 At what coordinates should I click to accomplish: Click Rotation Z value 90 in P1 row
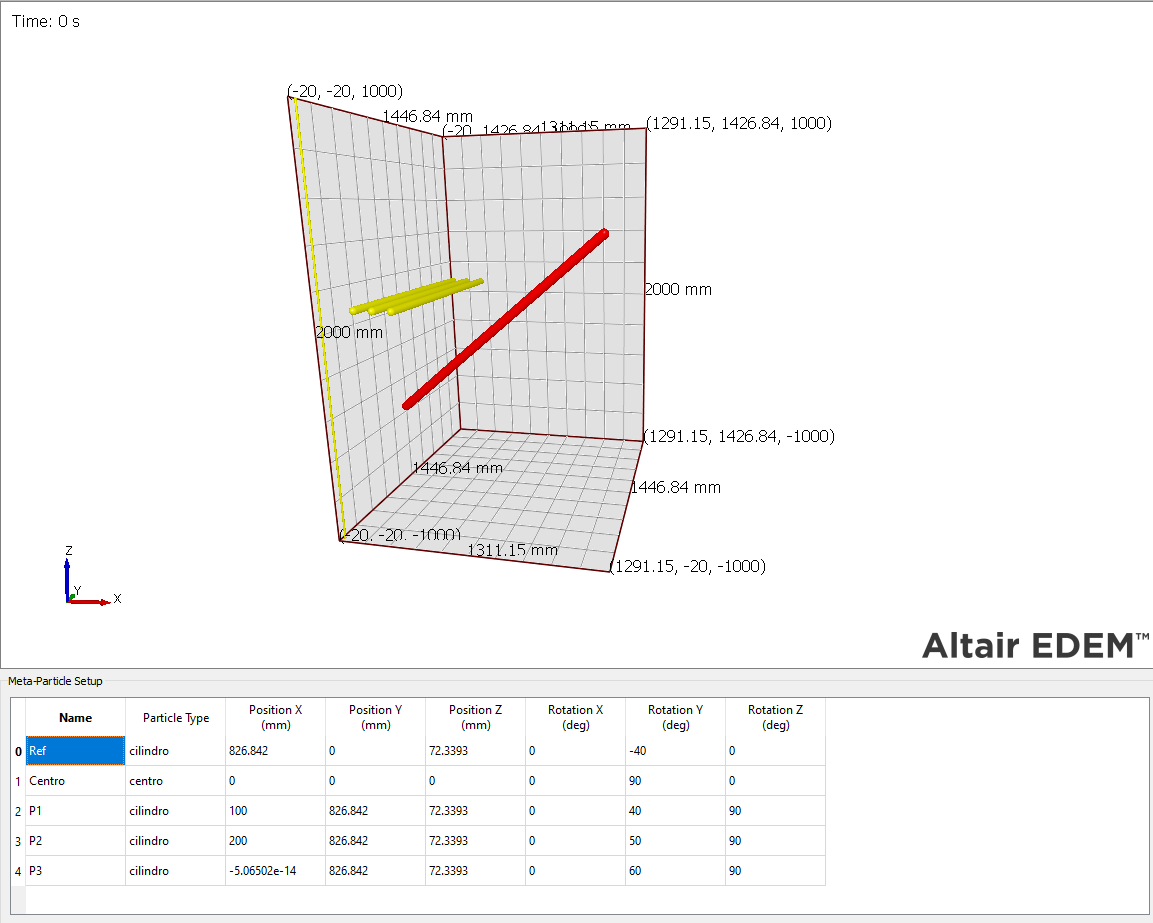click(776, 811)
